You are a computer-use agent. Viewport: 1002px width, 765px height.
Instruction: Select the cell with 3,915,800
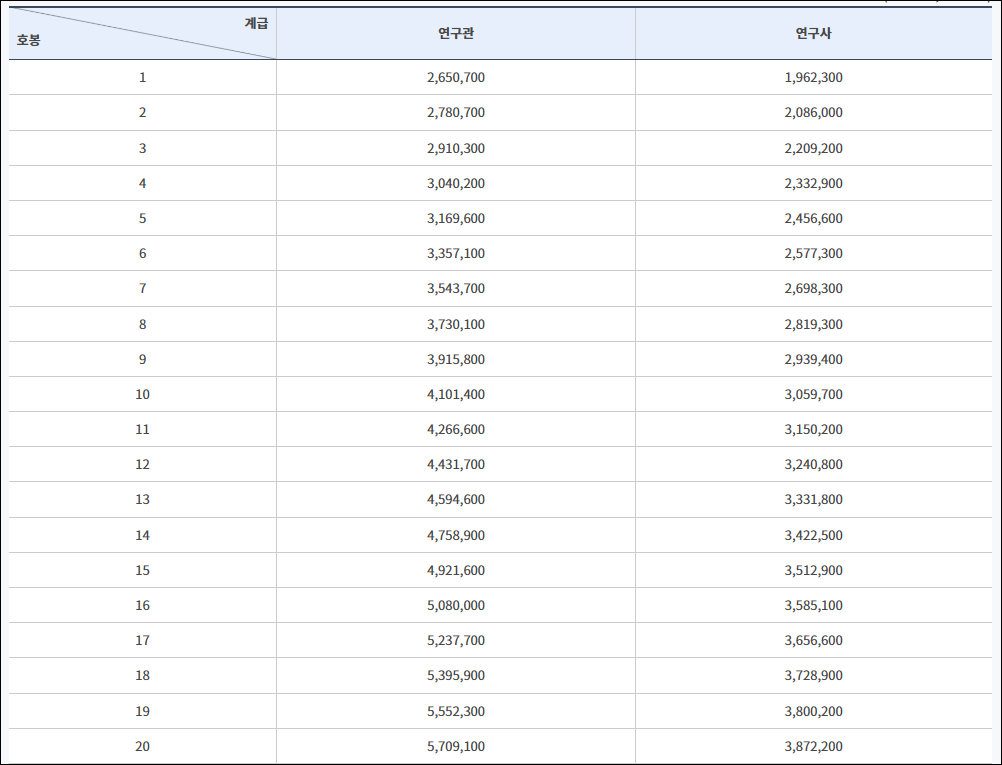[456, 359]
